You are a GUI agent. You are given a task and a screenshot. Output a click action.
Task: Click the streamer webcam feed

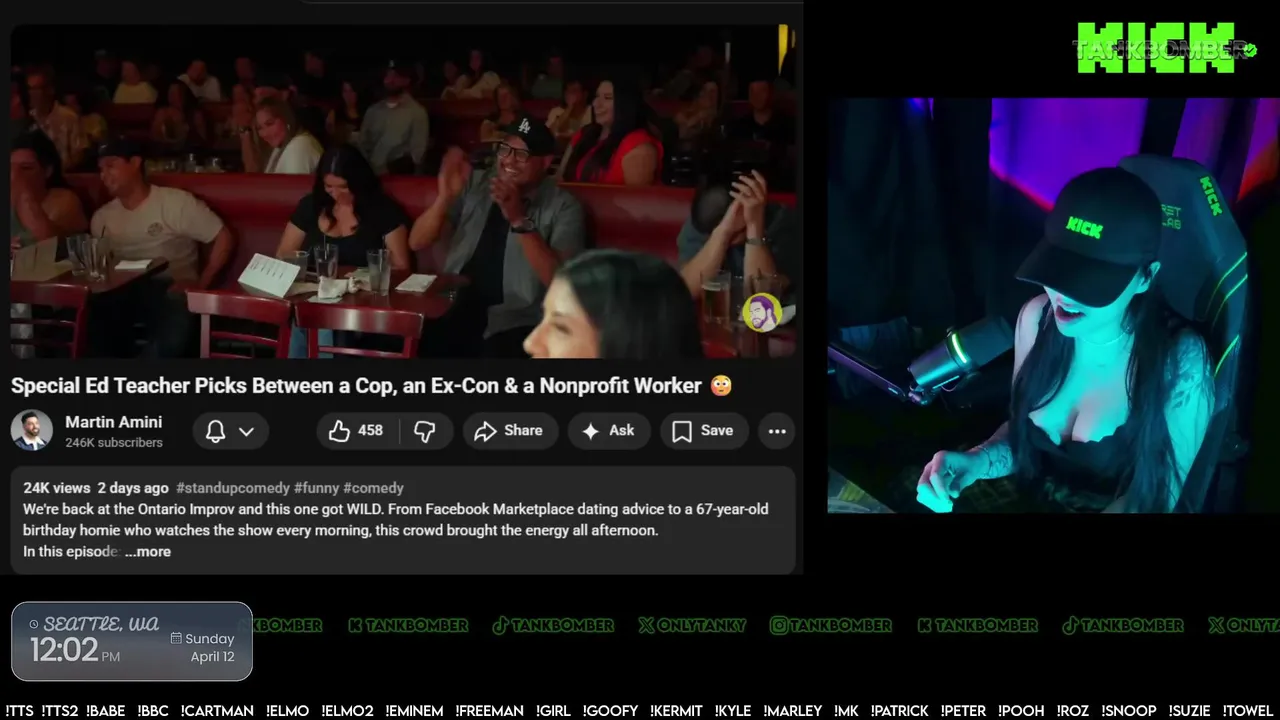point(1053,305)
